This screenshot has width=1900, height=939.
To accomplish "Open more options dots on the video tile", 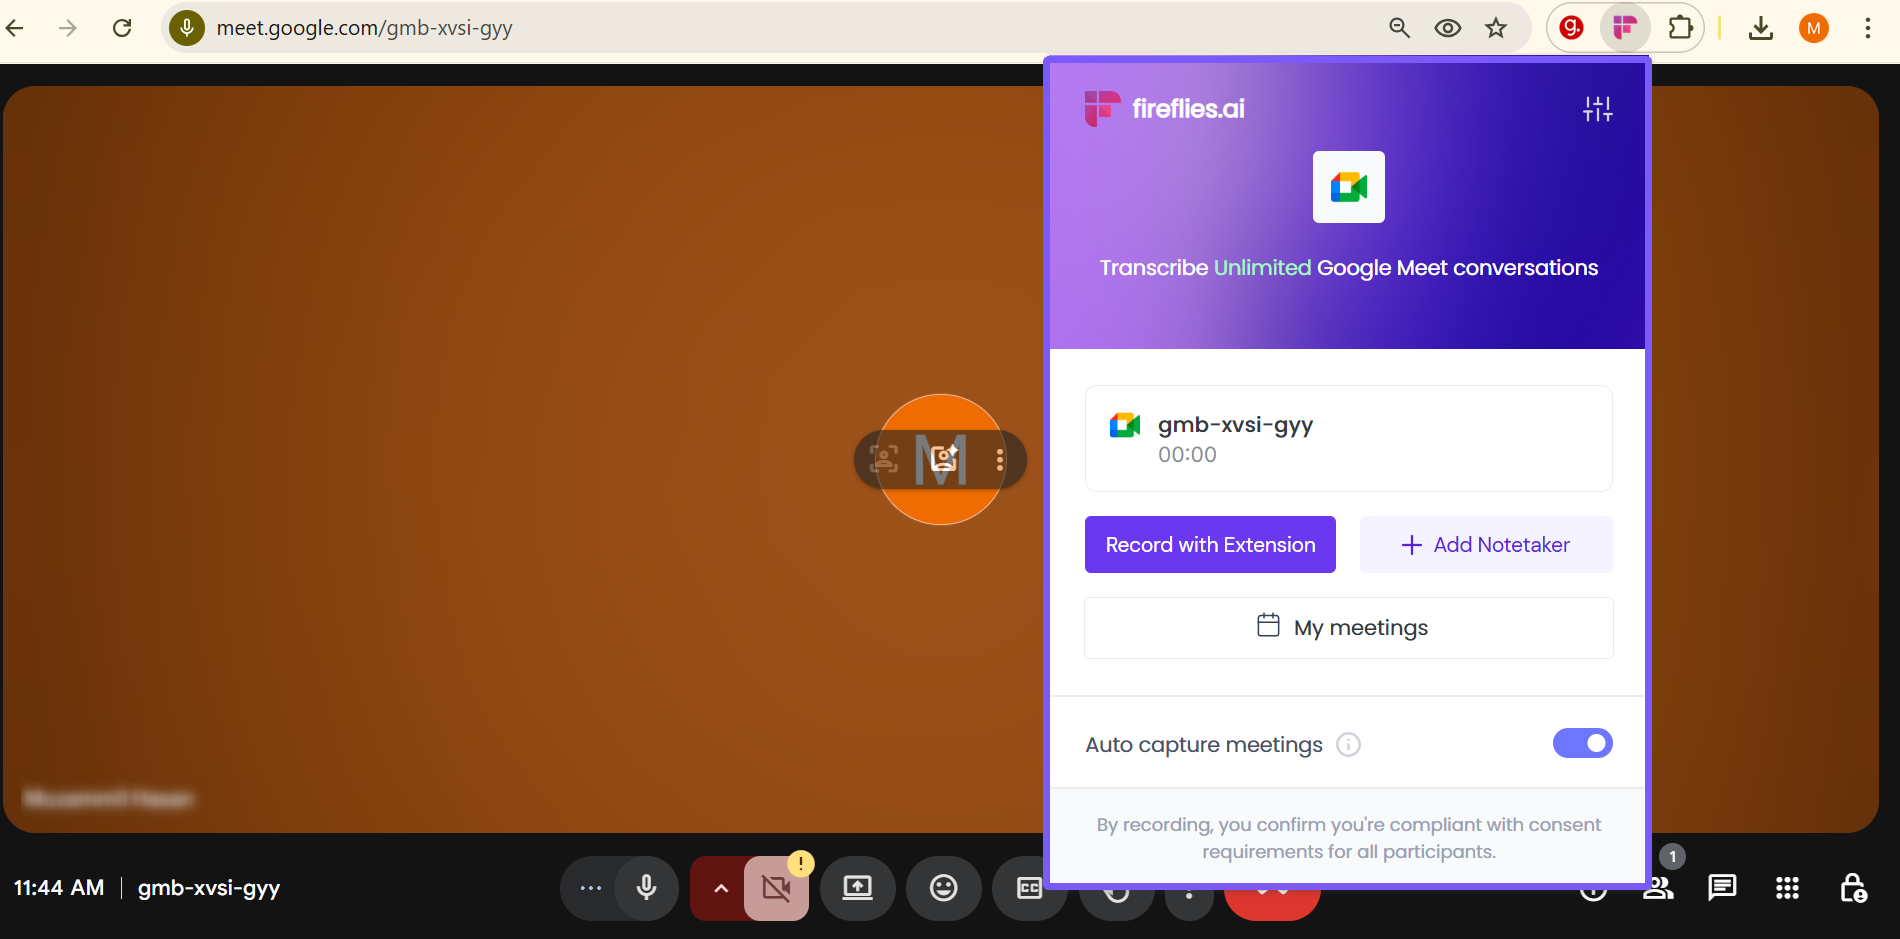I will coord(1000,459).
